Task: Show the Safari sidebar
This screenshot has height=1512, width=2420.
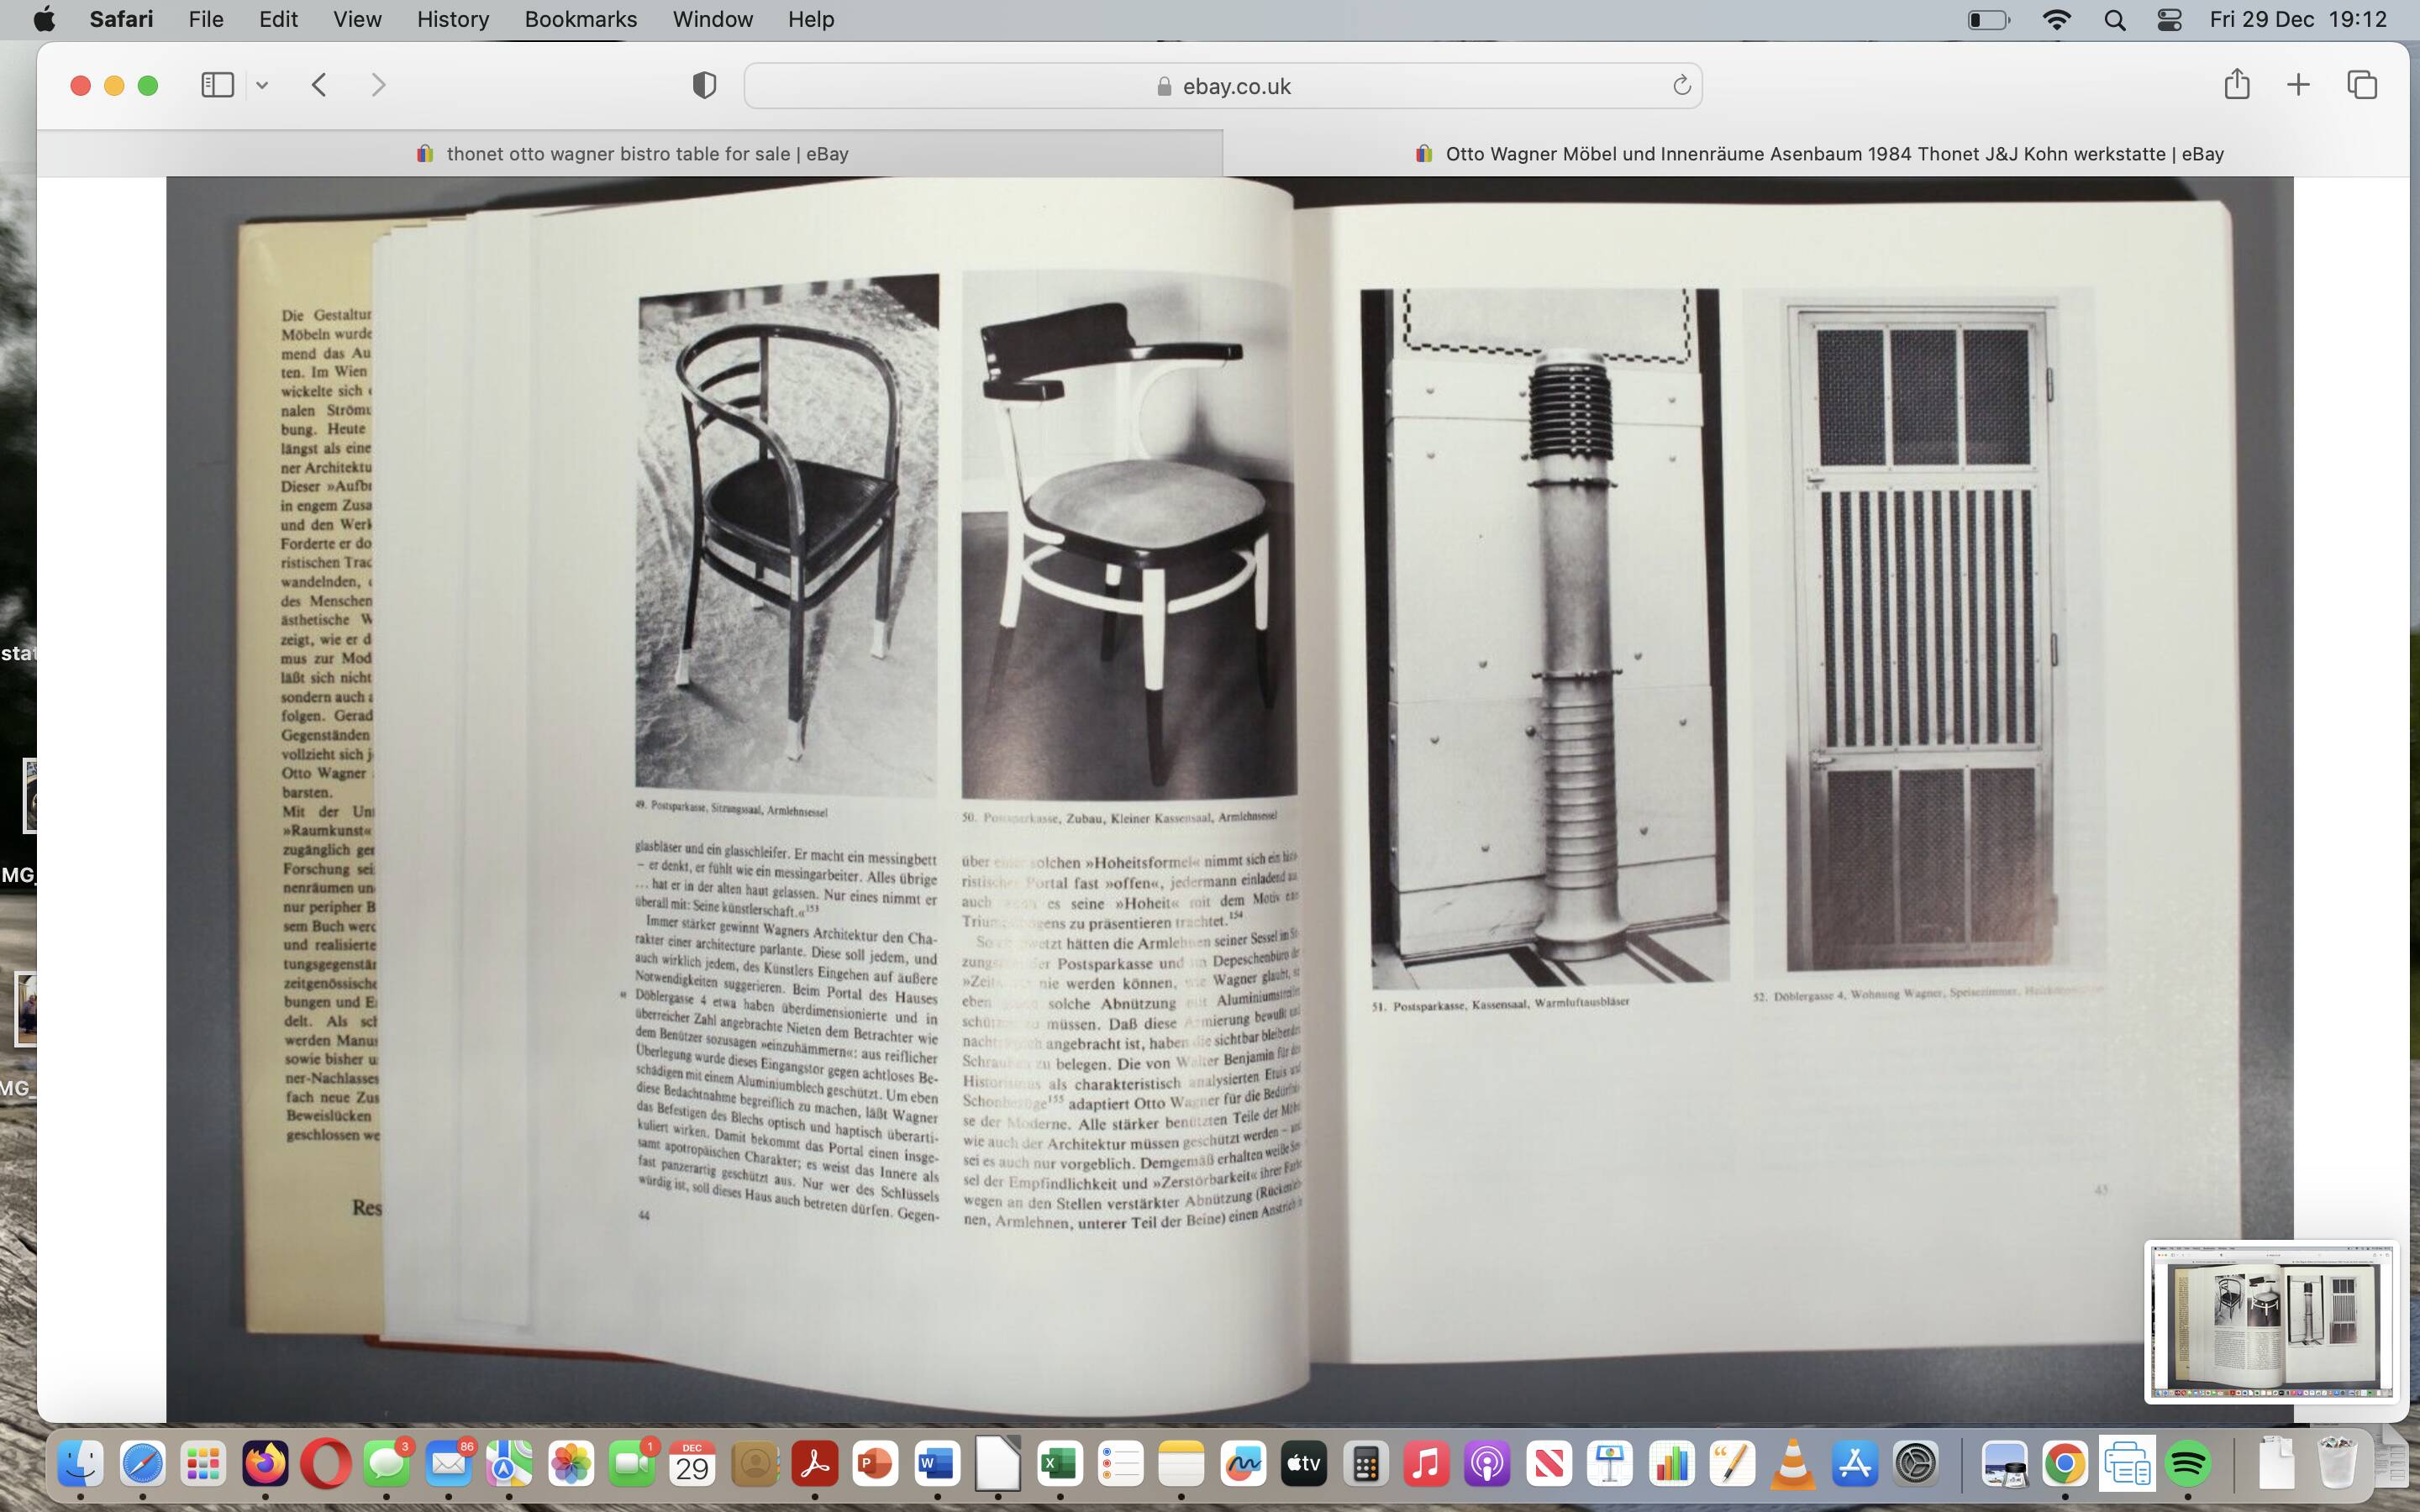Action: pyautogui.click(x=217, y=85)
